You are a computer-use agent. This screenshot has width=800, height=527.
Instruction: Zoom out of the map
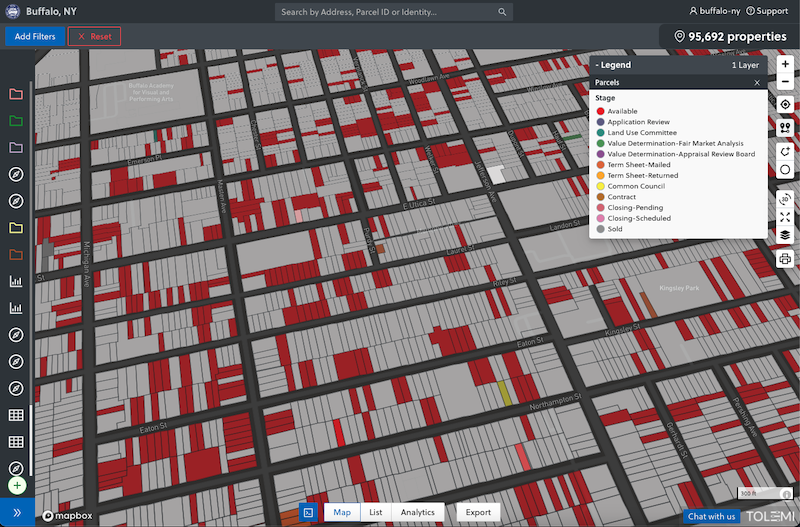click(x=785, y=82)
